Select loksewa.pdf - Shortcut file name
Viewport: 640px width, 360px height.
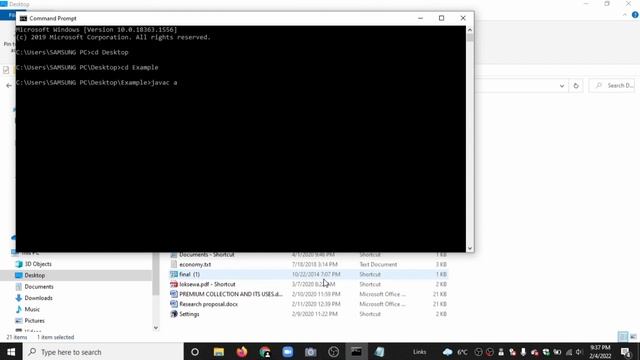tap(207, 284)
